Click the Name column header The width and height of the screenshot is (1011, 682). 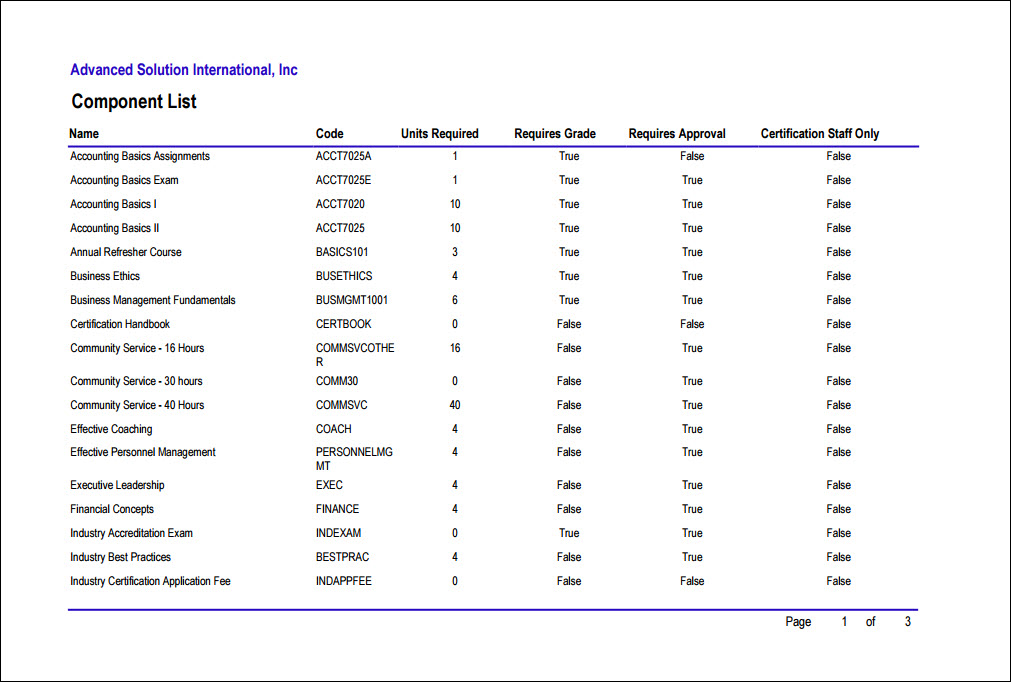pos(84,133)
